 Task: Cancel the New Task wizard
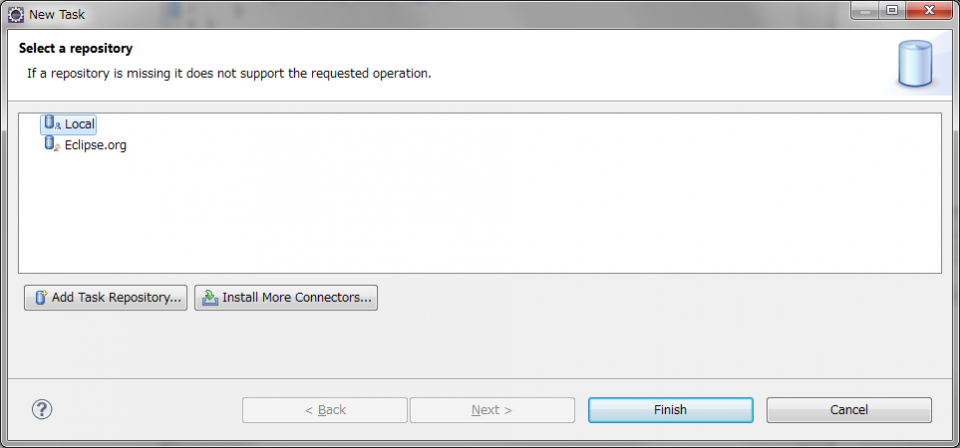(849, 410)
